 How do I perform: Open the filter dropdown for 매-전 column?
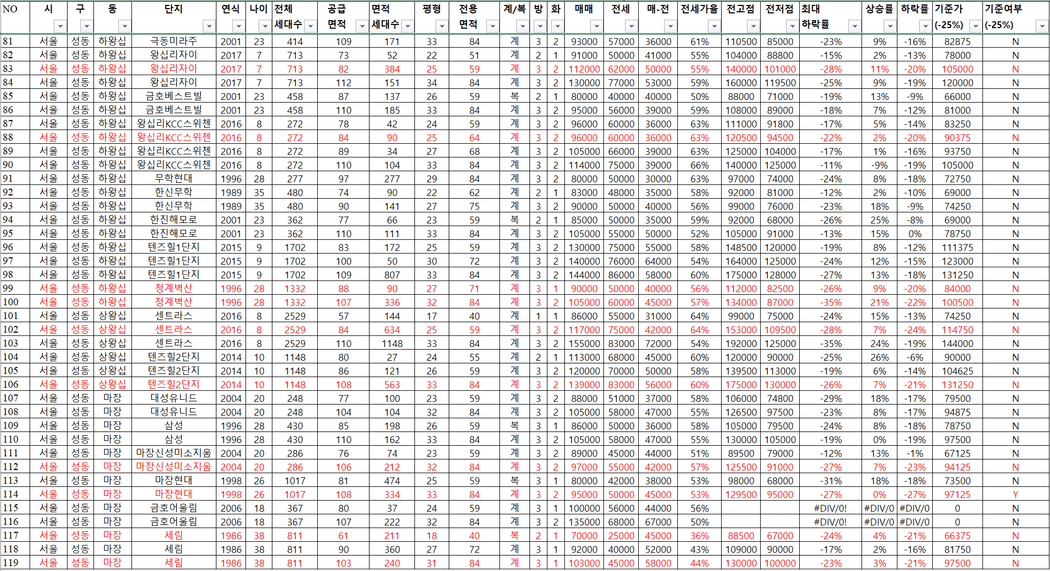[670, 26]
